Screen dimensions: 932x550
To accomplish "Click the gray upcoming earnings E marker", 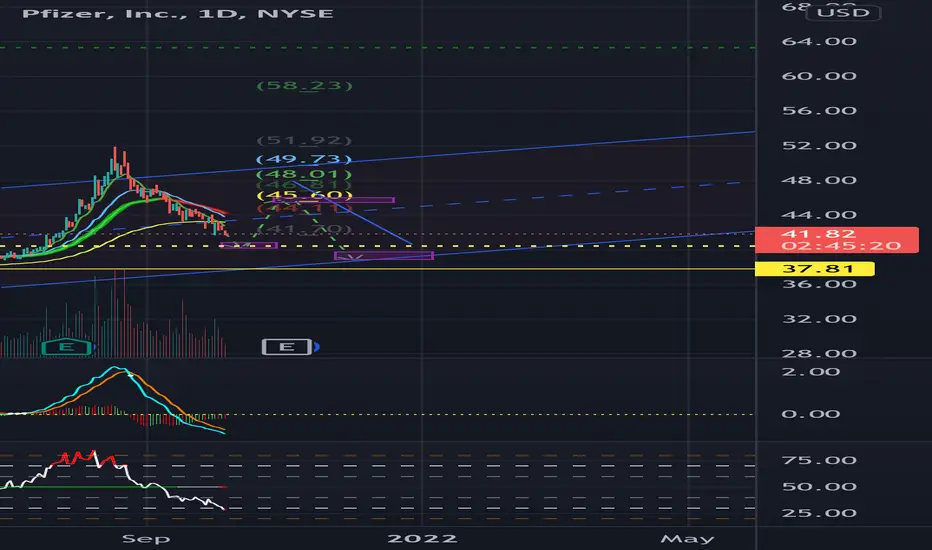I will (x=288, y=347).
